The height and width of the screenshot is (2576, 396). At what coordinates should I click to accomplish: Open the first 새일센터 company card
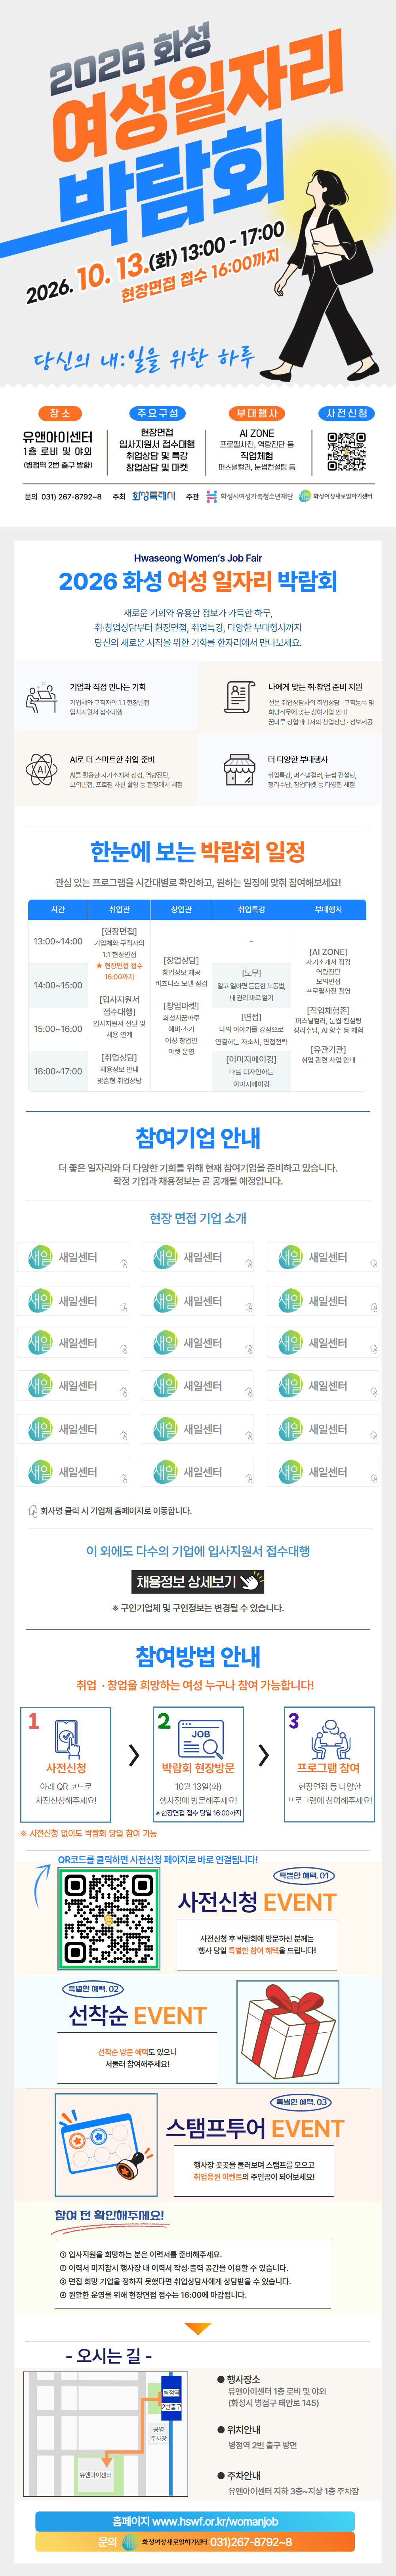pyautogui.click(x=73, y=1257)
